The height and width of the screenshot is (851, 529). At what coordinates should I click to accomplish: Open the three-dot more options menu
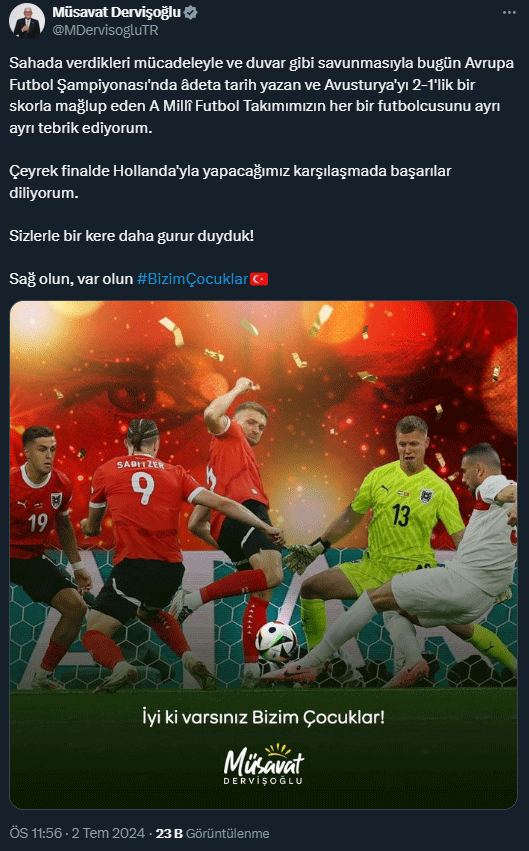[508, 12]
